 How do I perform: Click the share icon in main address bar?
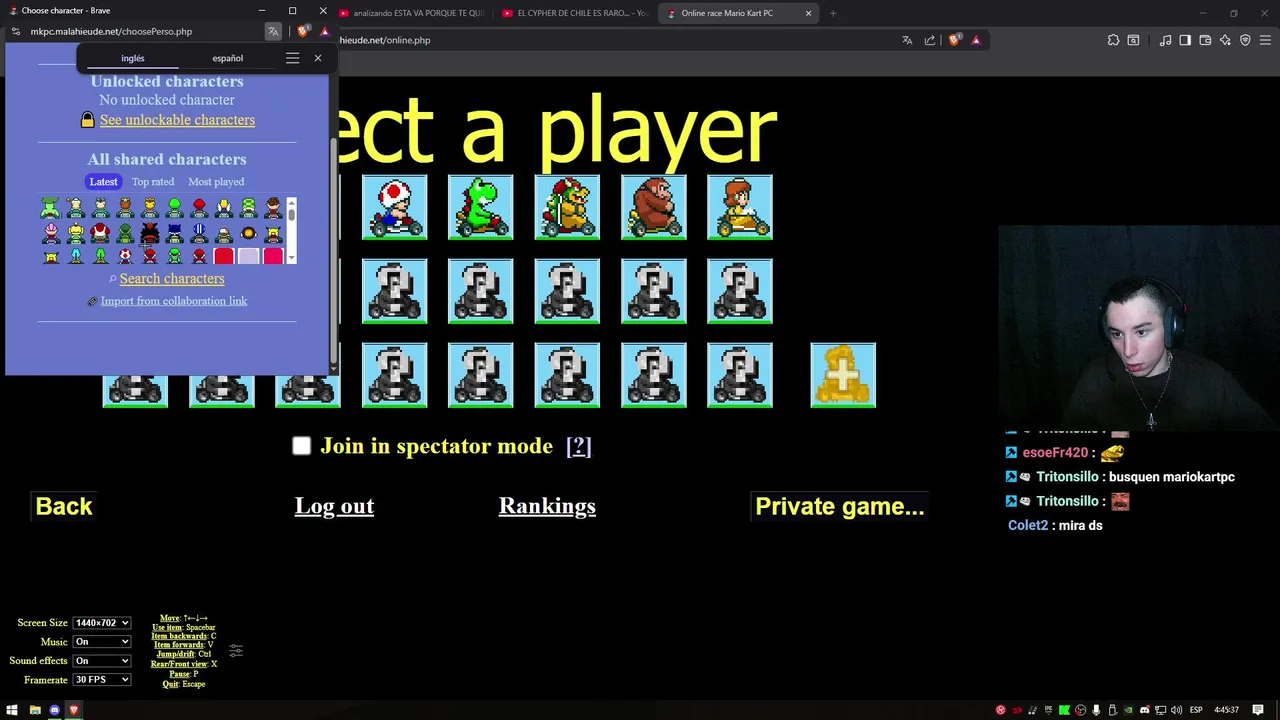(930, 40)
